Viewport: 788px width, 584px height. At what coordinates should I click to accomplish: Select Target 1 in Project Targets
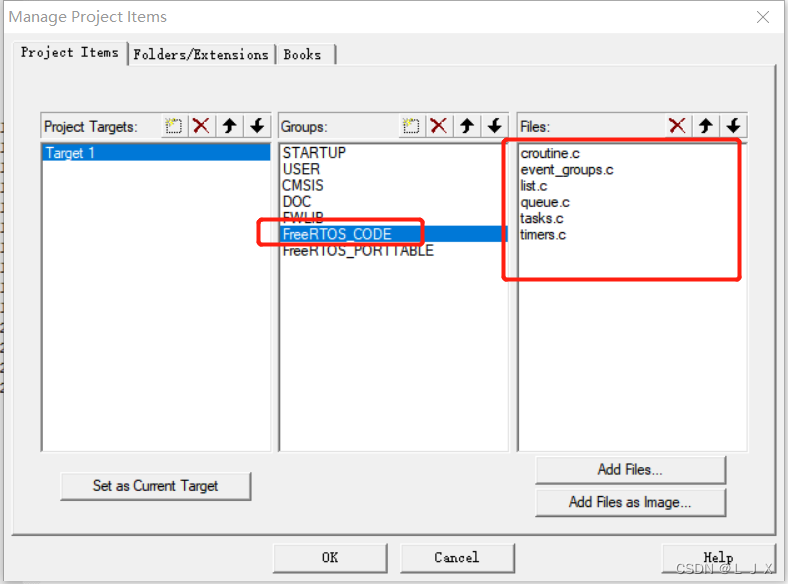[156, 153]
